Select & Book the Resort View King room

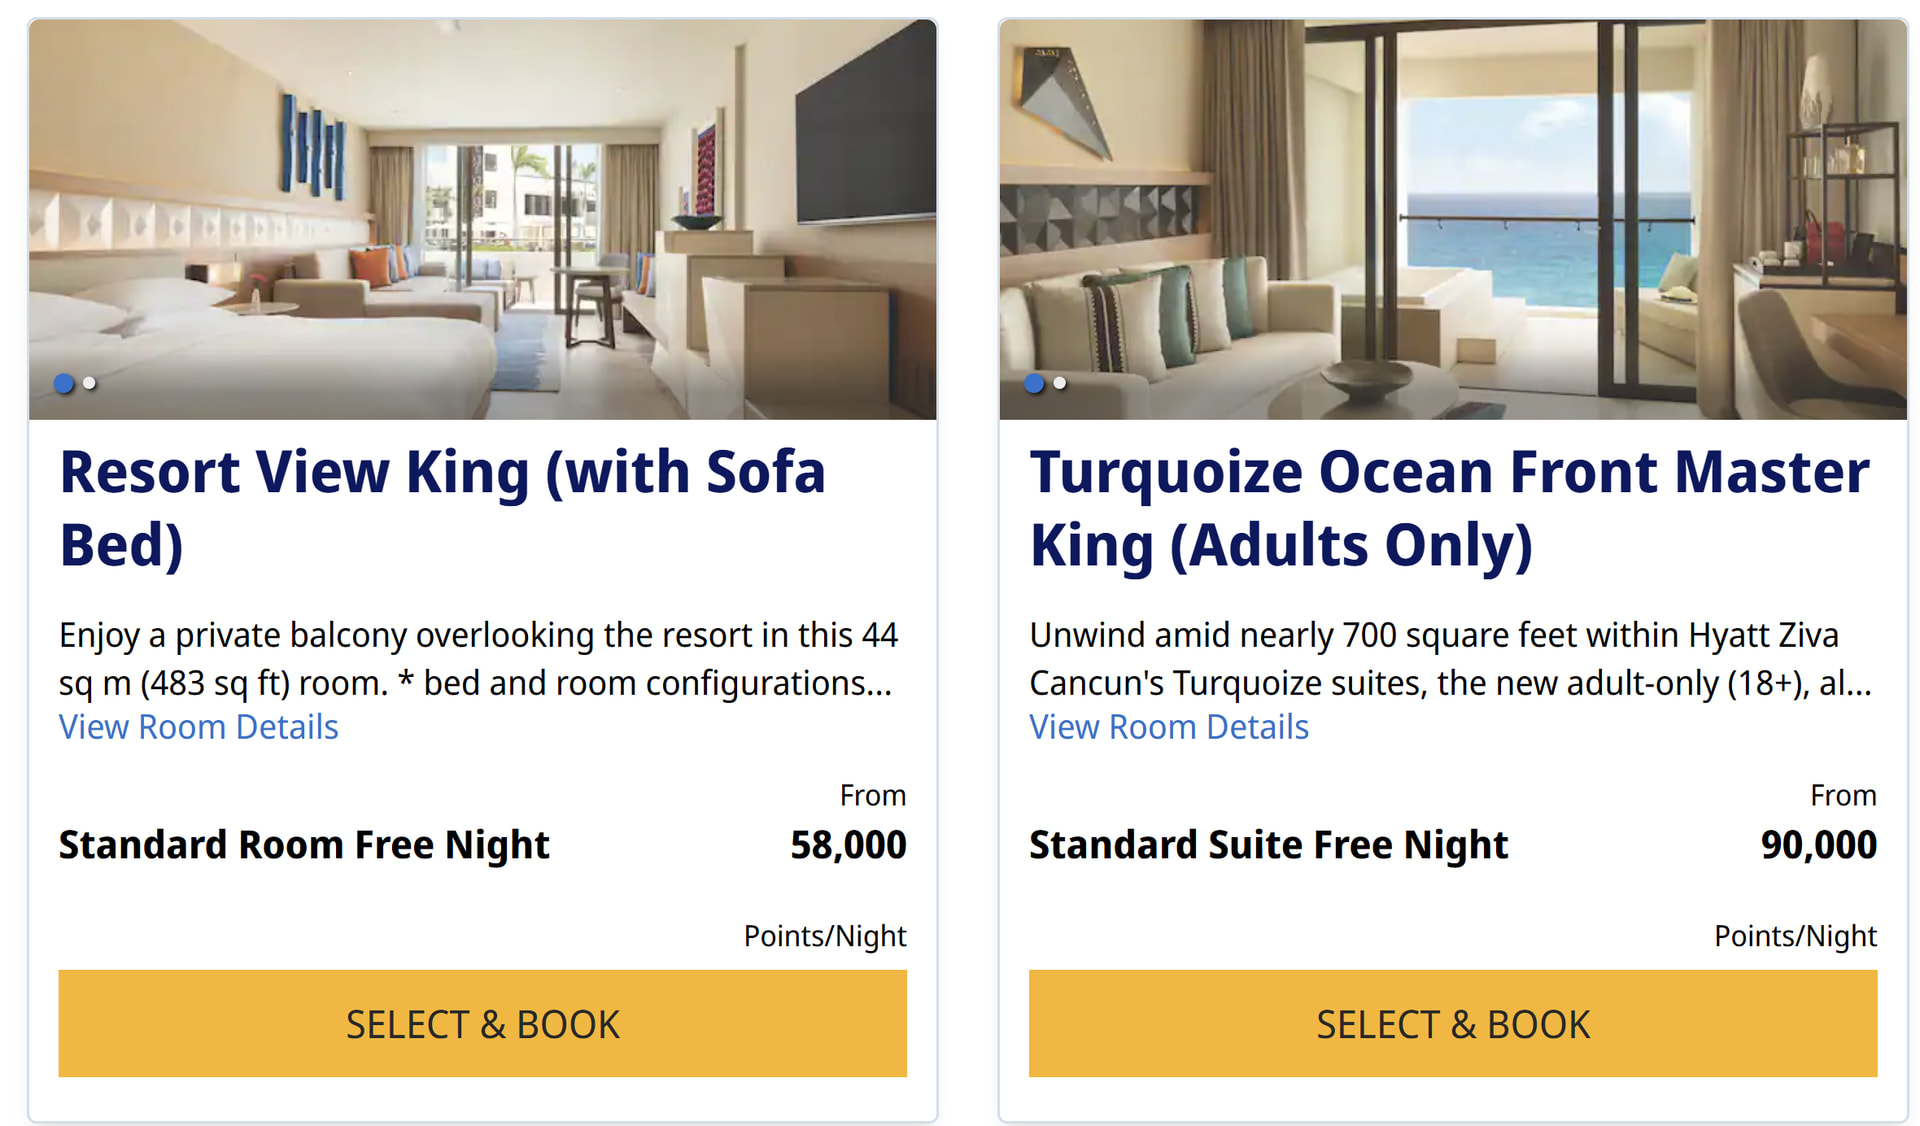(x=482, y=1023)
